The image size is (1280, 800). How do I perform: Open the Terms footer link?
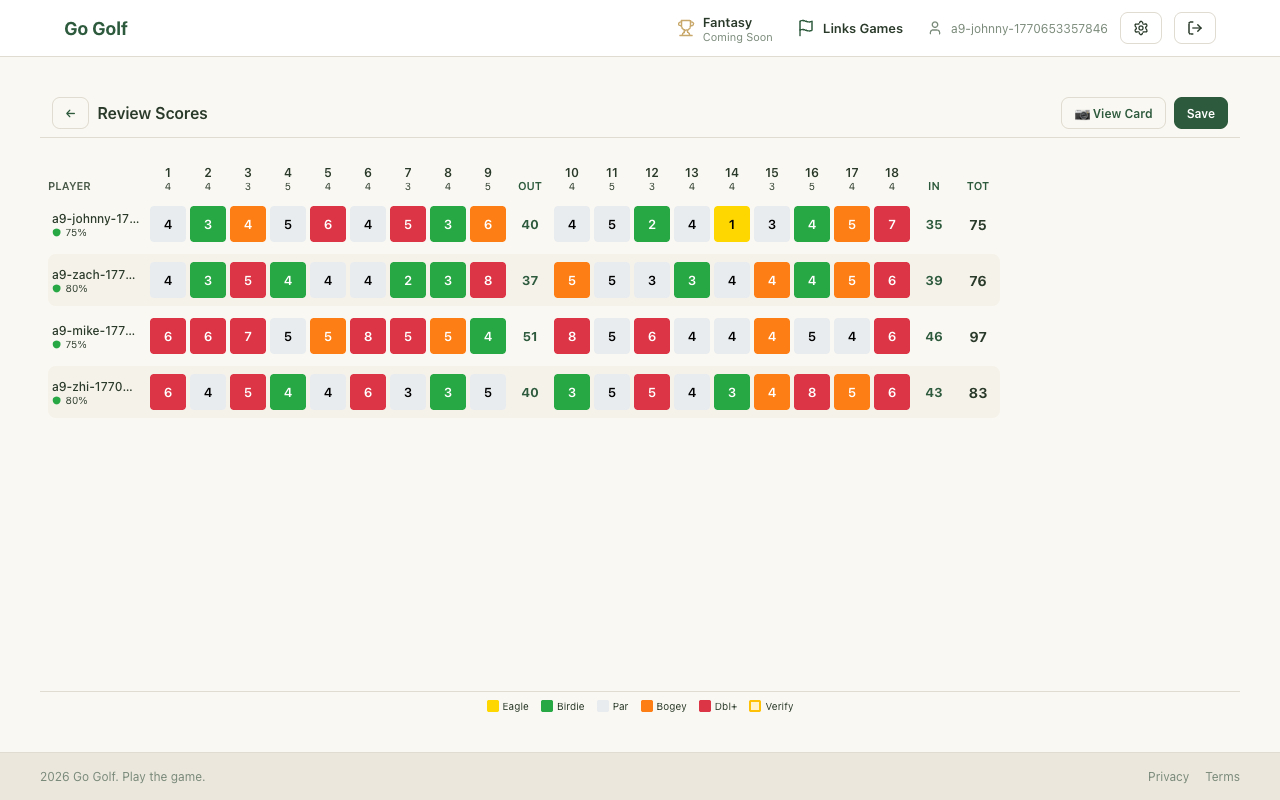[1222, 776]
